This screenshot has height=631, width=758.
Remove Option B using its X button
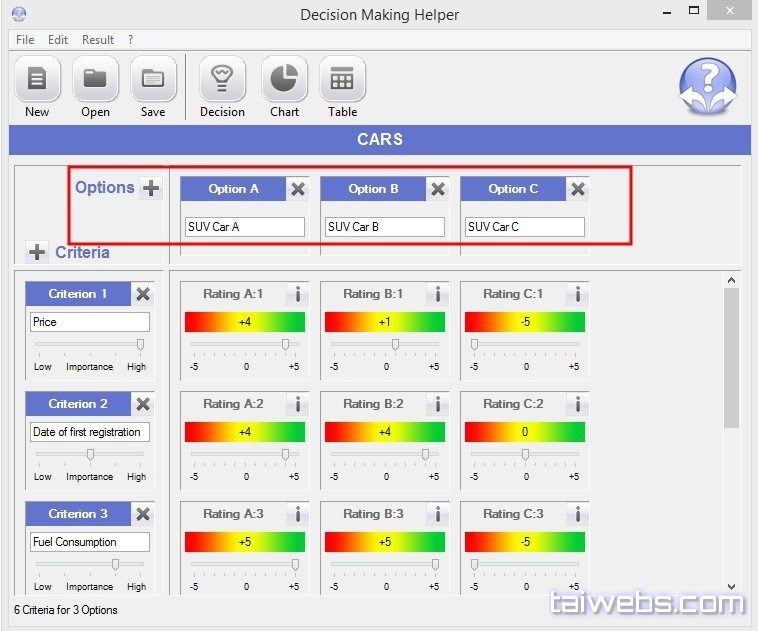click(437, 189)
